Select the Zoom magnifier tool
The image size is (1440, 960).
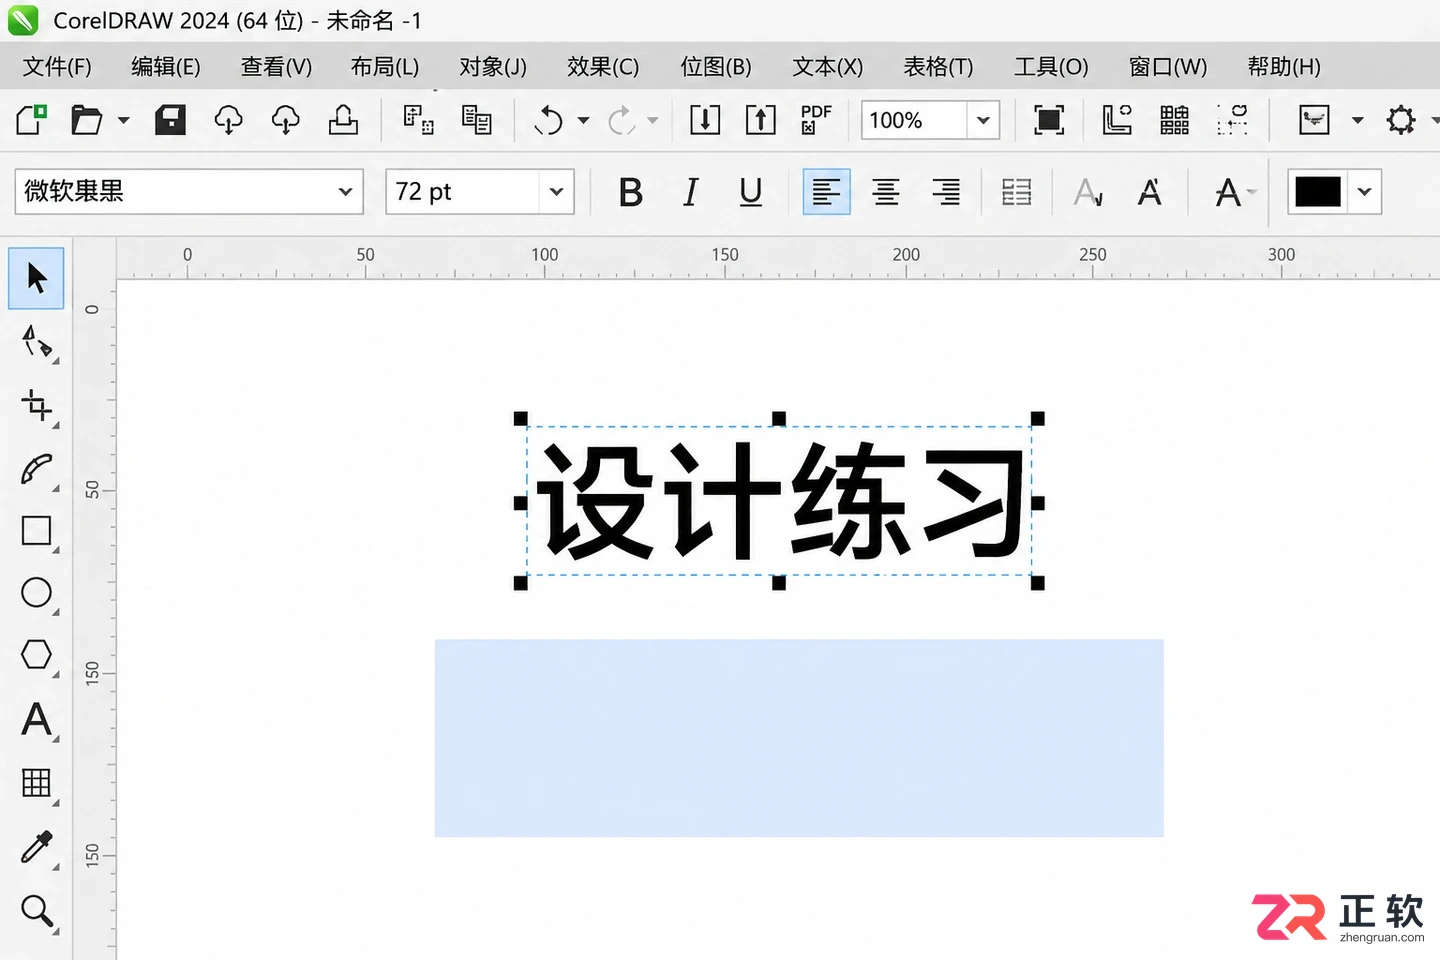36,911
